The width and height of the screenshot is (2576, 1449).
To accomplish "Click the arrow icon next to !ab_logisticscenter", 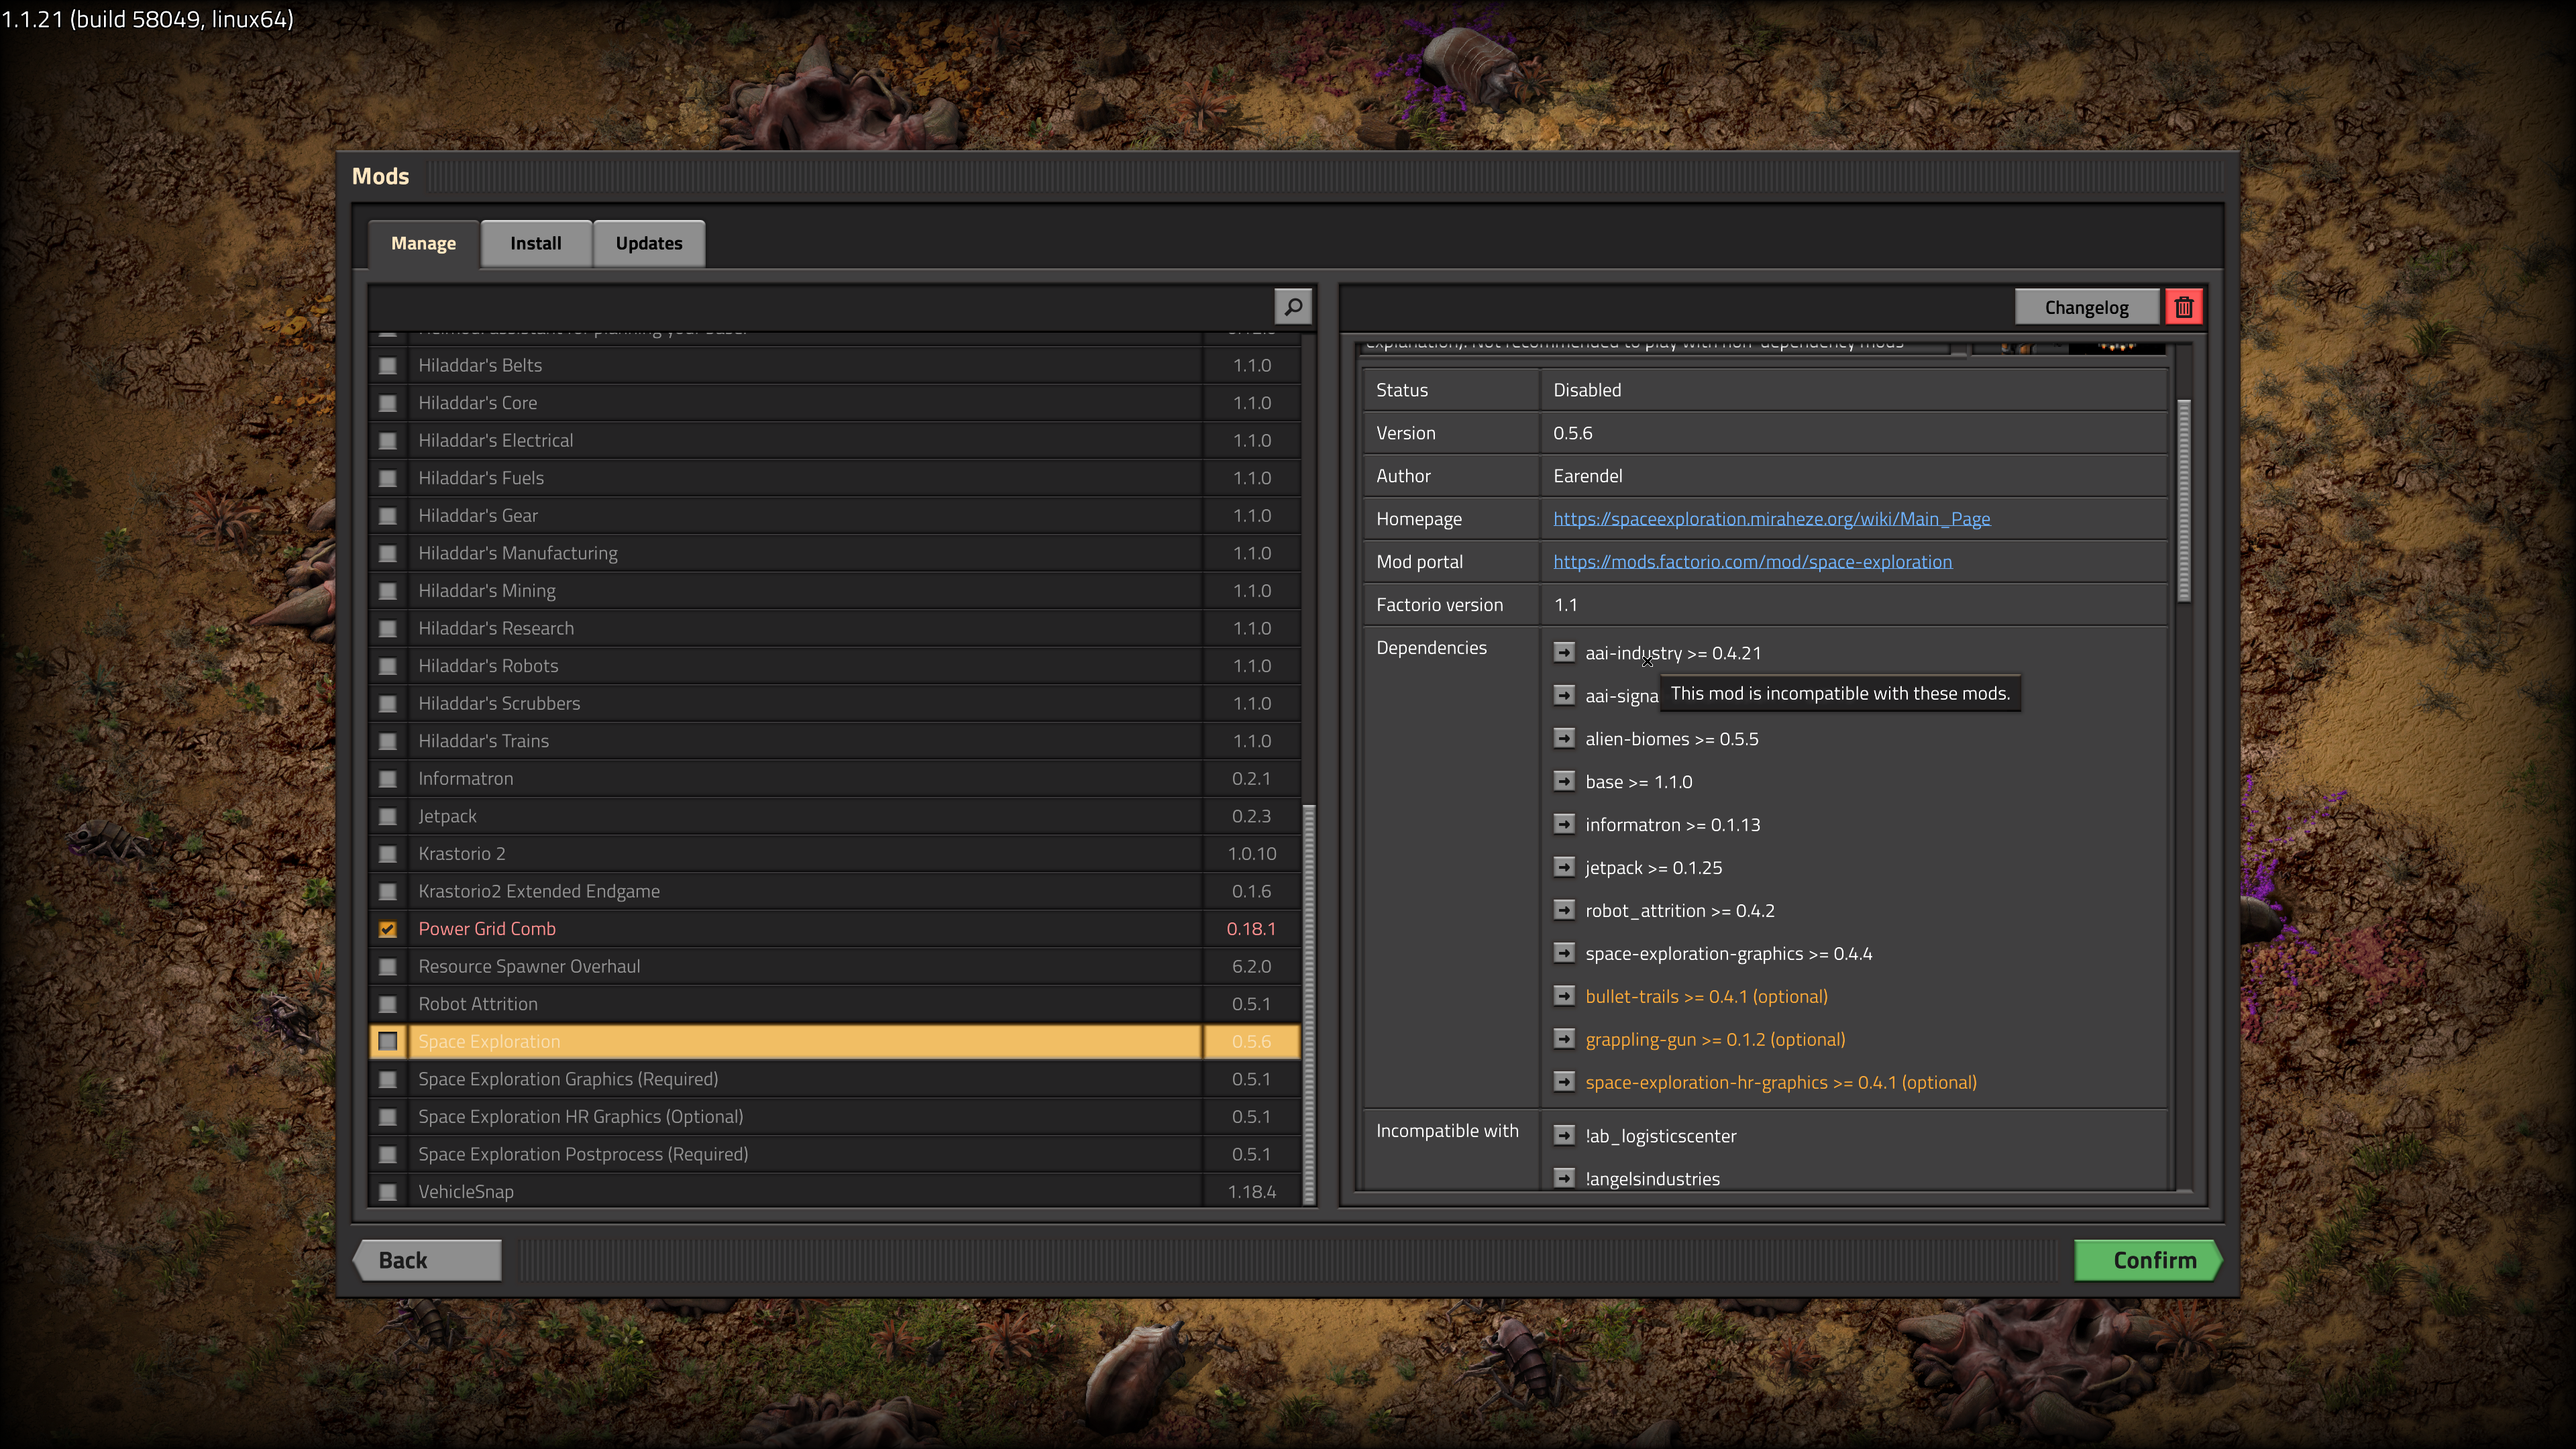I will pos(1564,1135).
